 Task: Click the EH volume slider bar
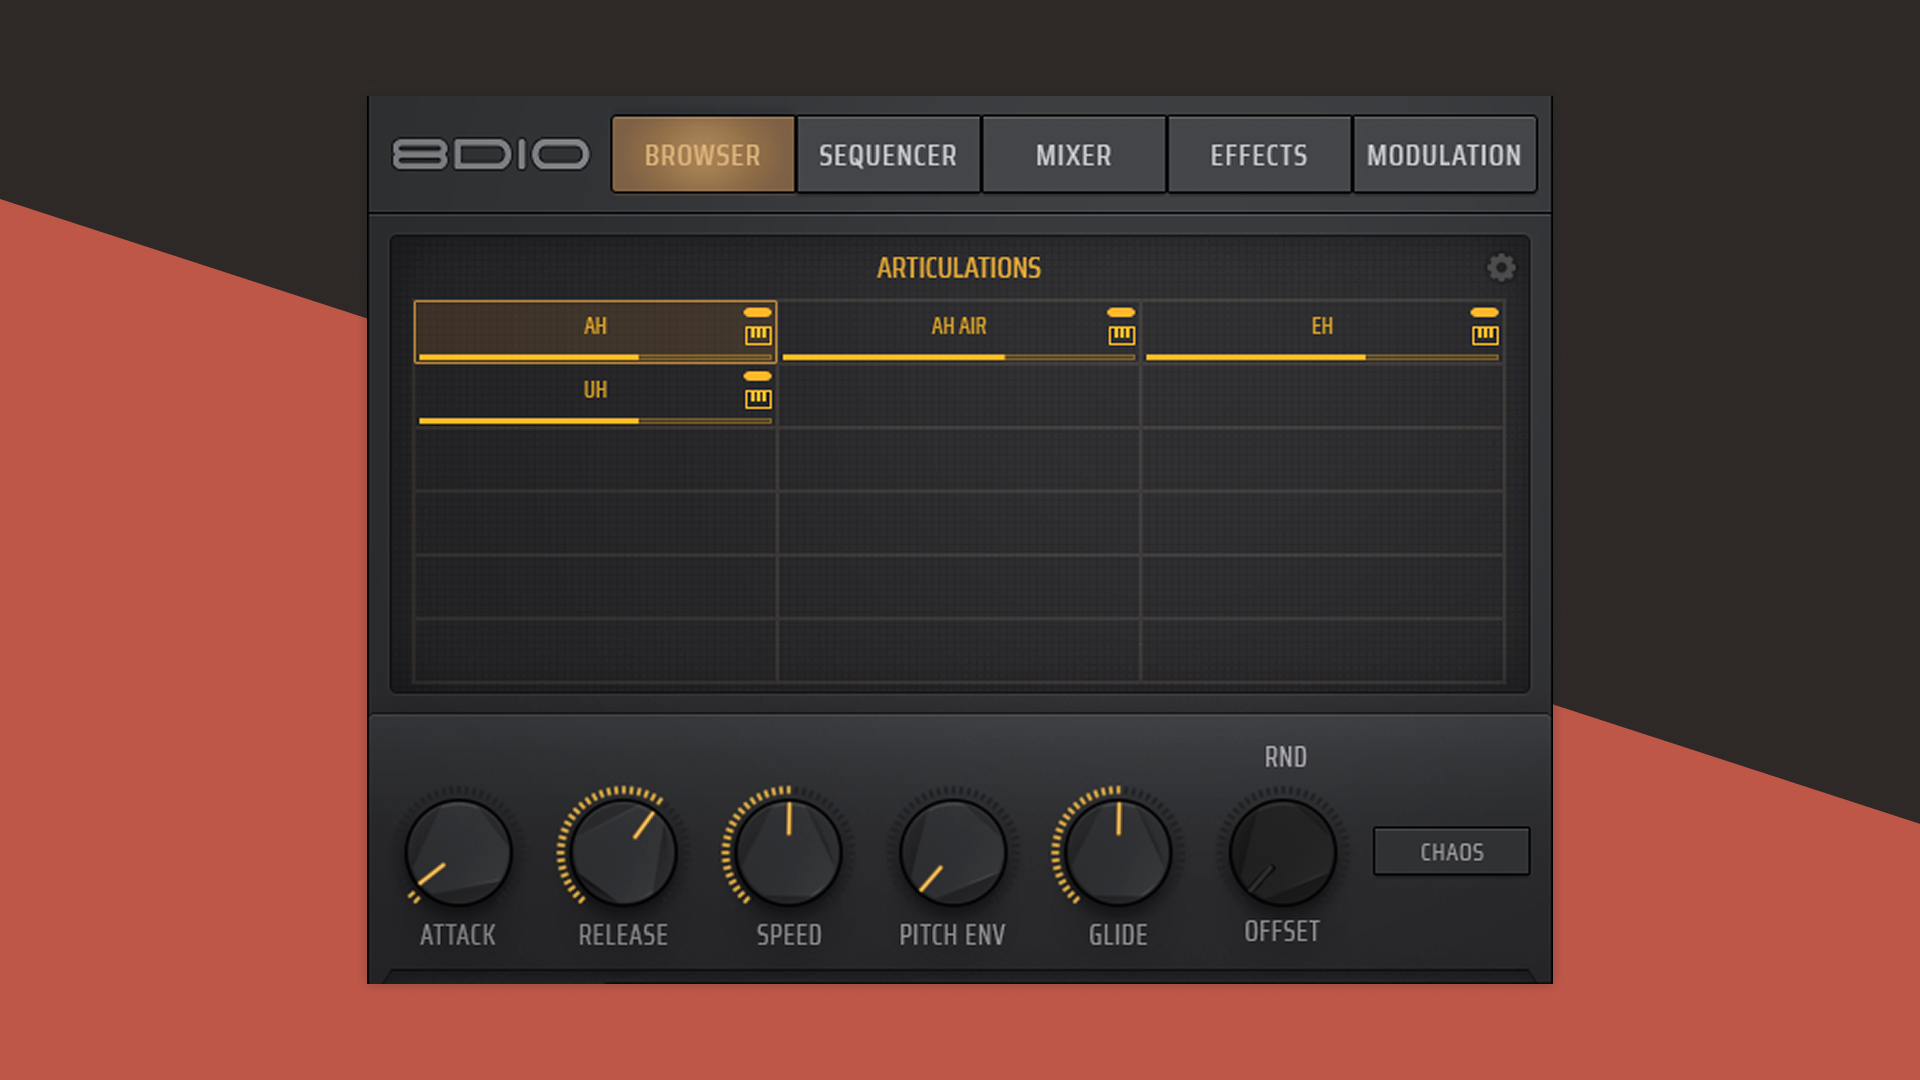point(1320,357)
